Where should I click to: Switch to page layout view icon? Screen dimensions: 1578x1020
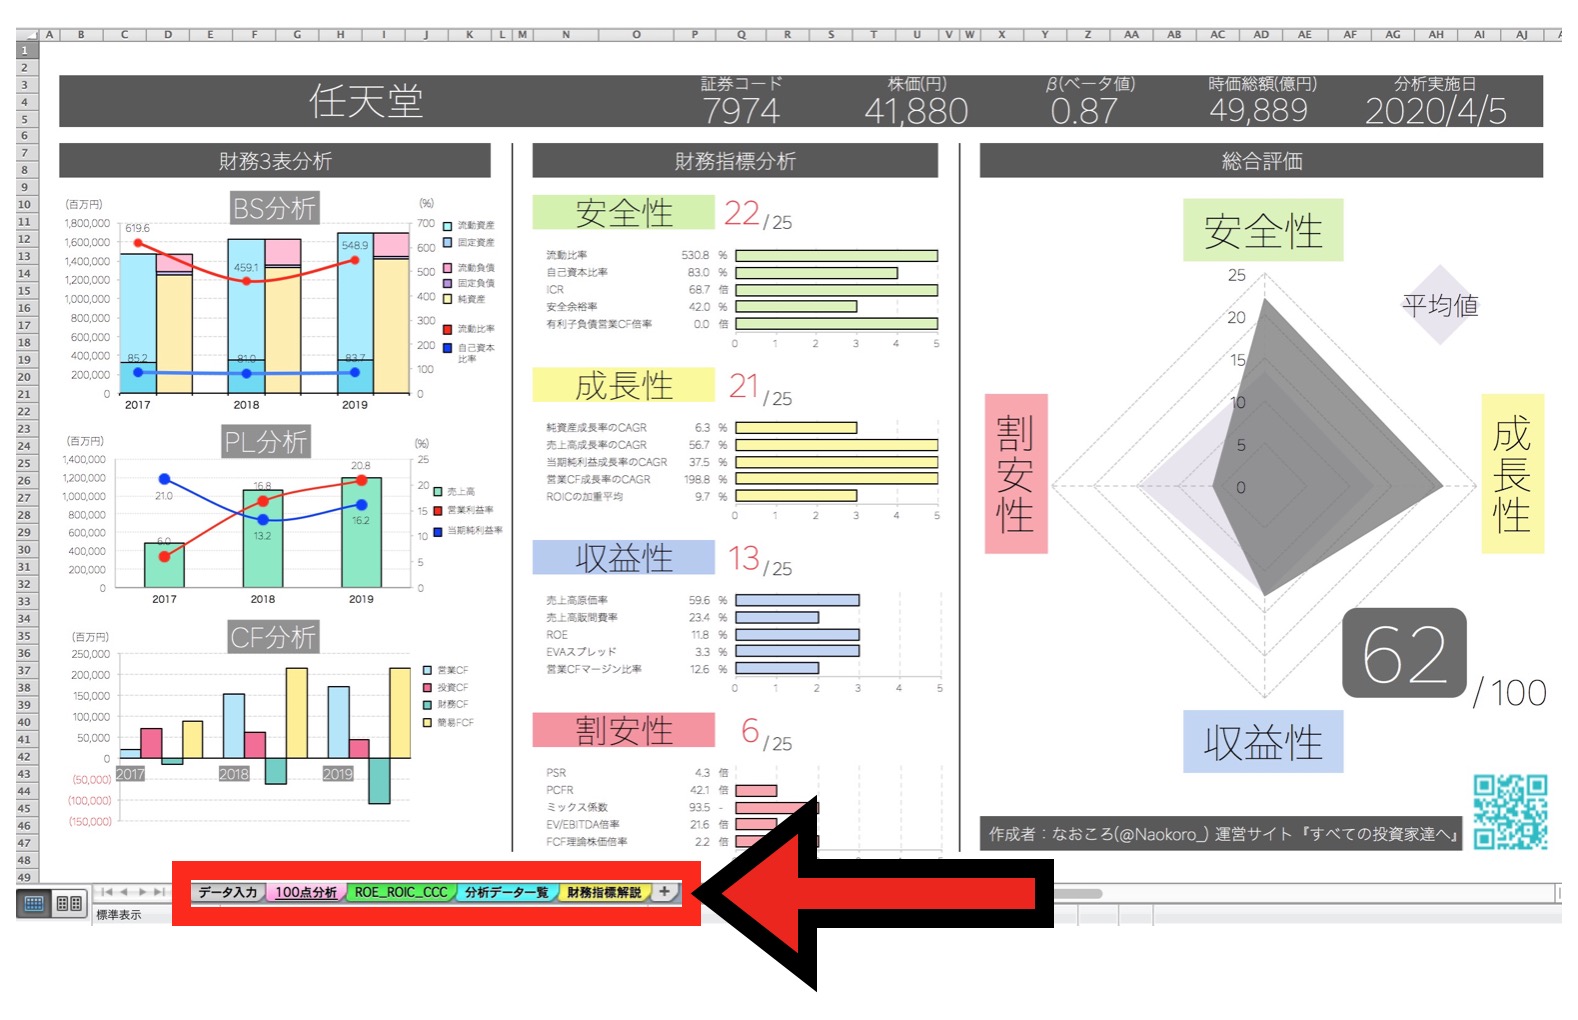pos(69,903)
